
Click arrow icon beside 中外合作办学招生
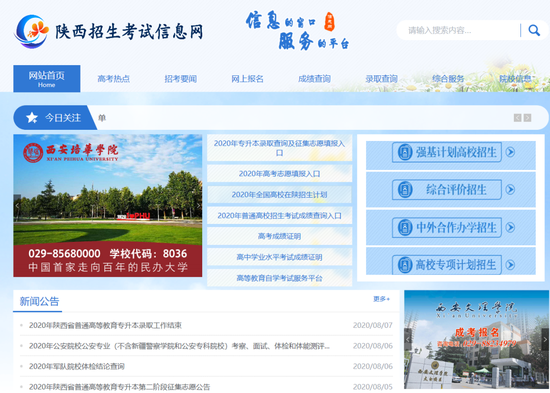pyautogui.click(x=510, y=227)
